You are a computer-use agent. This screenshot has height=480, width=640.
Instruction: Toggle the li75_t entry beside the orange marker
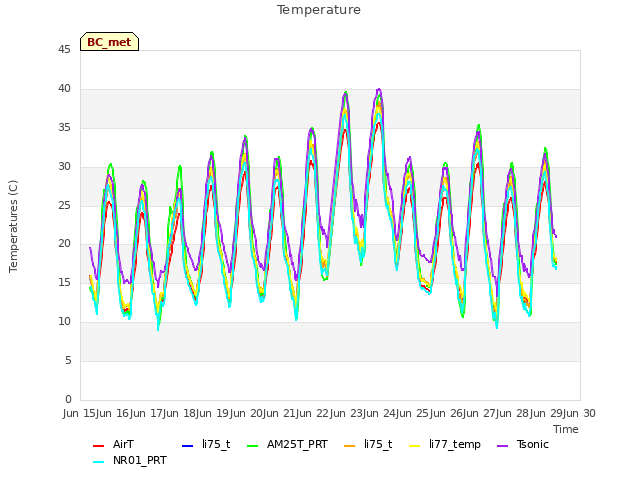point(378,444)
